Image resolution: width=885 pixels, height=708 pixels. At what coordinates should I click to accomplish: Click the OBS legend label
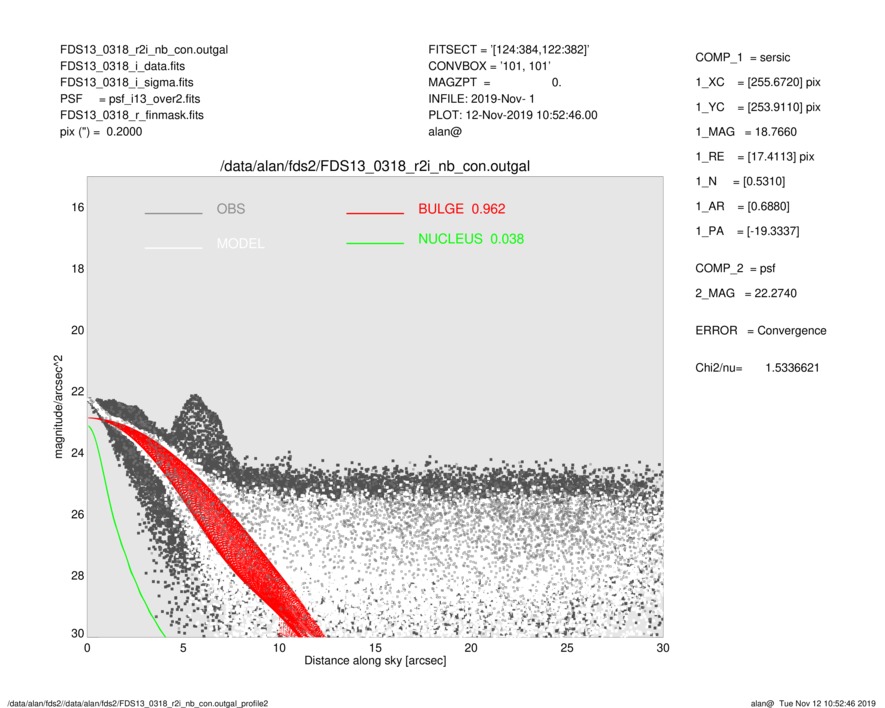(x=231, y=209)
